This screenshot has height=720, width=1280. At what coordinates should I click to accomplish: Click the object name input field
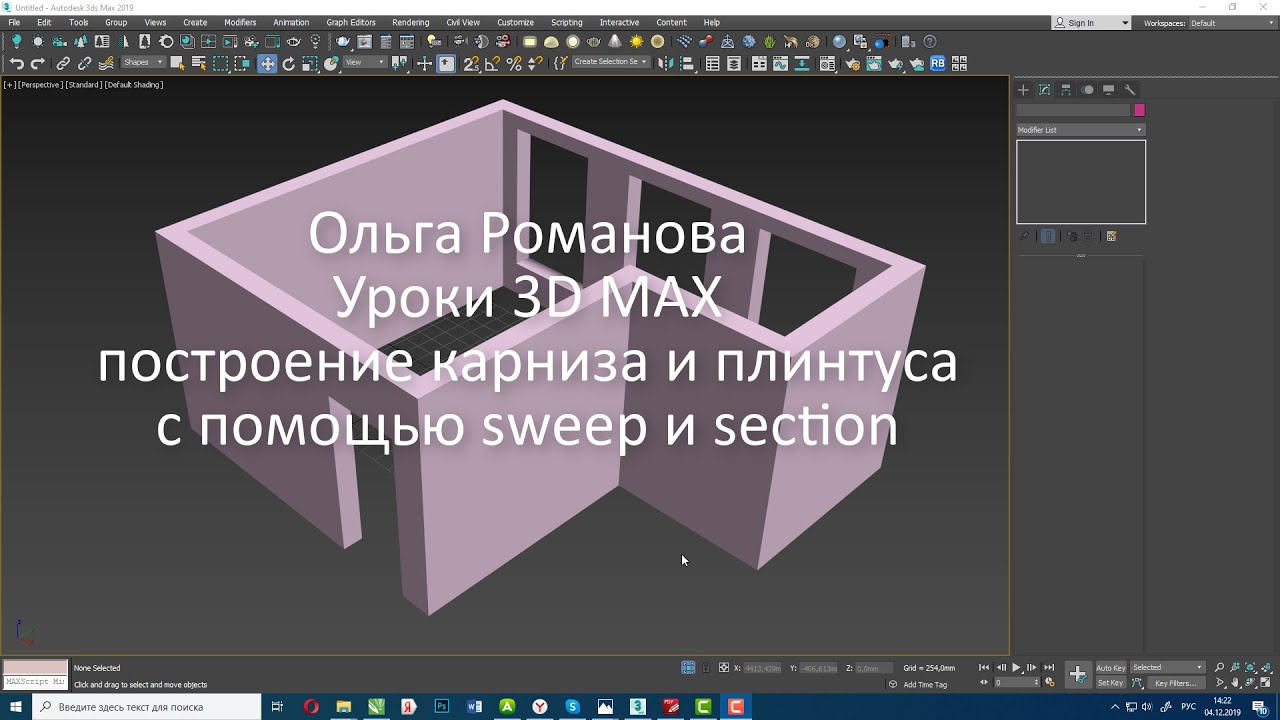[1073, 110]
